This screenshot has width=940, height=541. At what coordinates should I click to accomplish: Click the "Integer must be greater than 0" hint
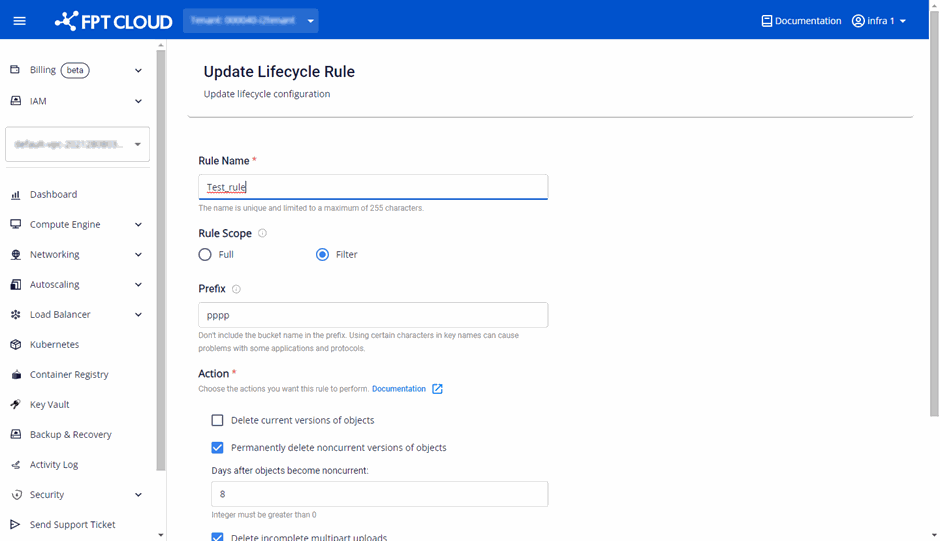click(x=264, y=515)
